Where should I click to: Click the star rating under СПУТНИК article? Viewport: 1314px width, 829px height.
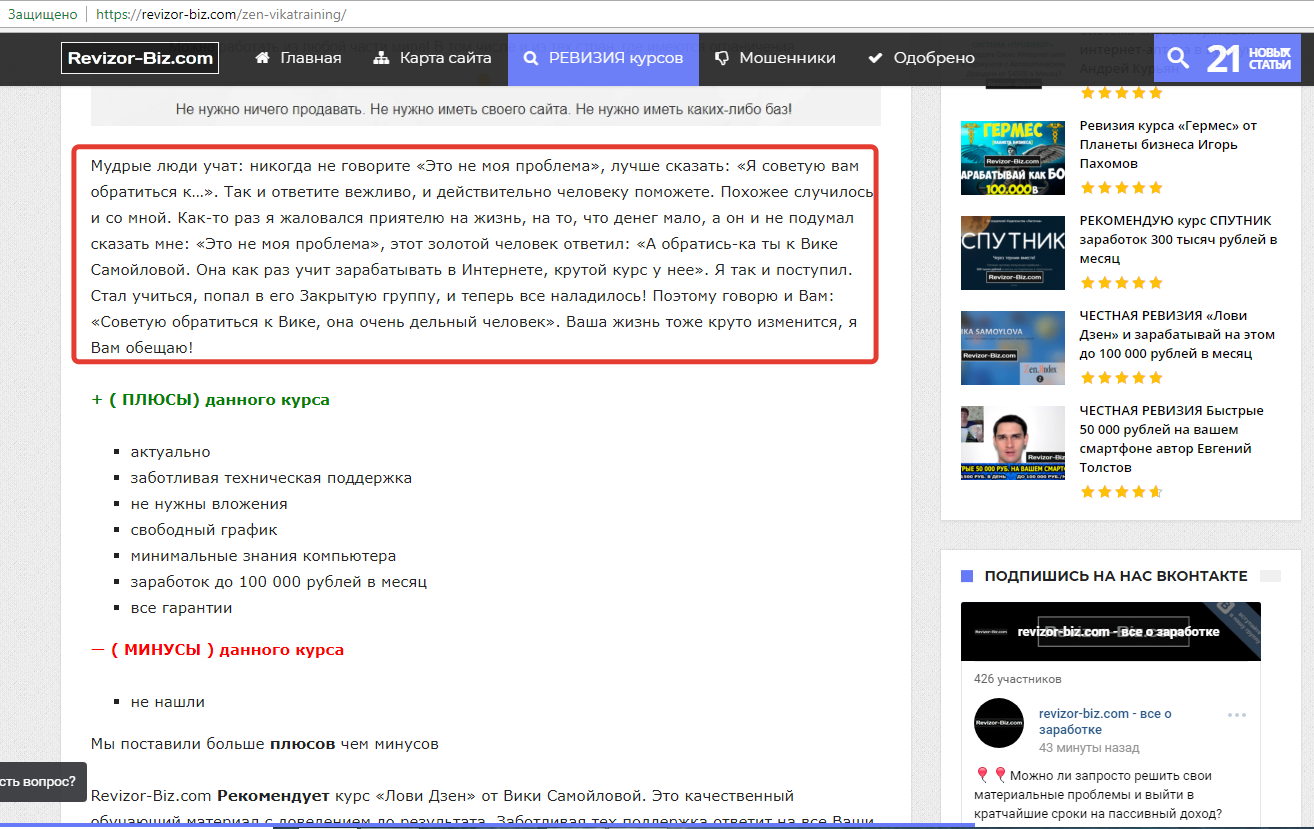(1121, 283)
